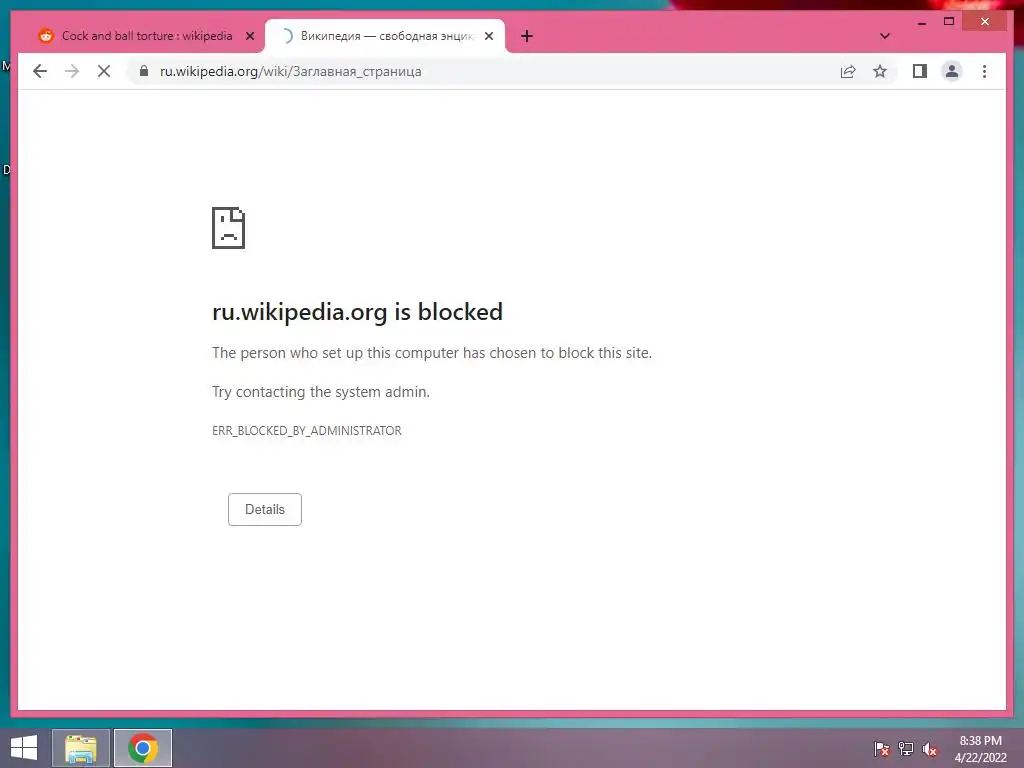Open the side panel icon
The height and width of the screenshot is (768, 1024).
pos(920,71)
